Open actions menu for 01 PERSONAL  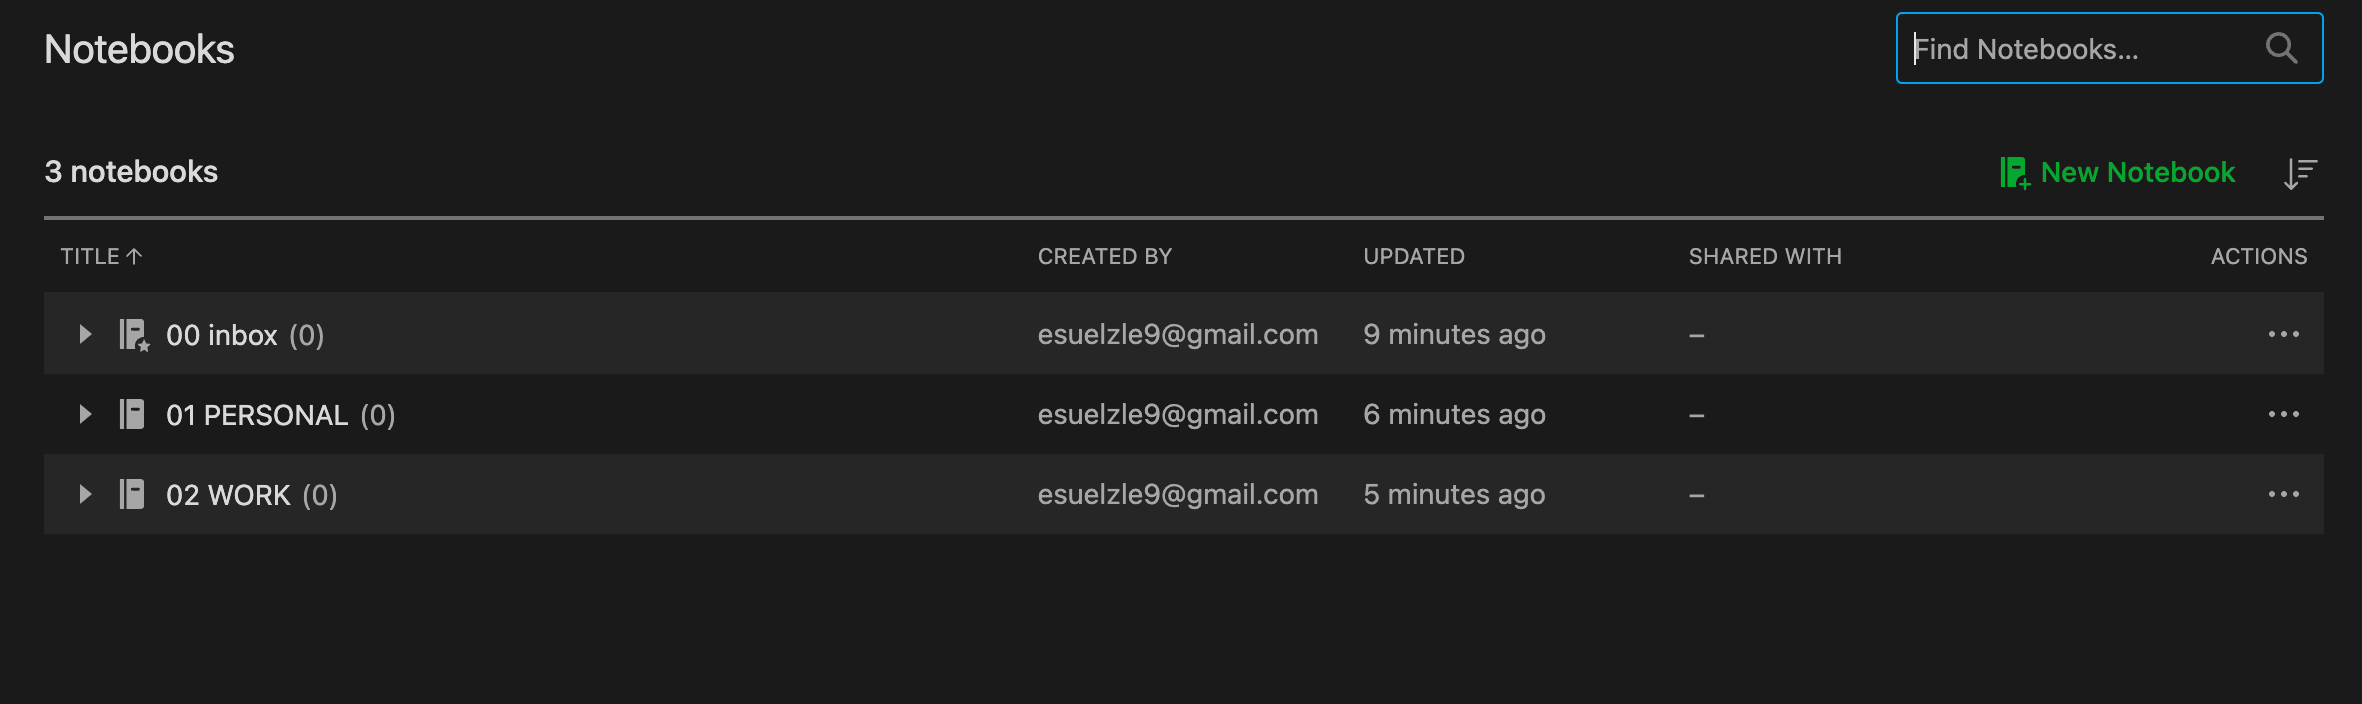[x=2283, y=414]
